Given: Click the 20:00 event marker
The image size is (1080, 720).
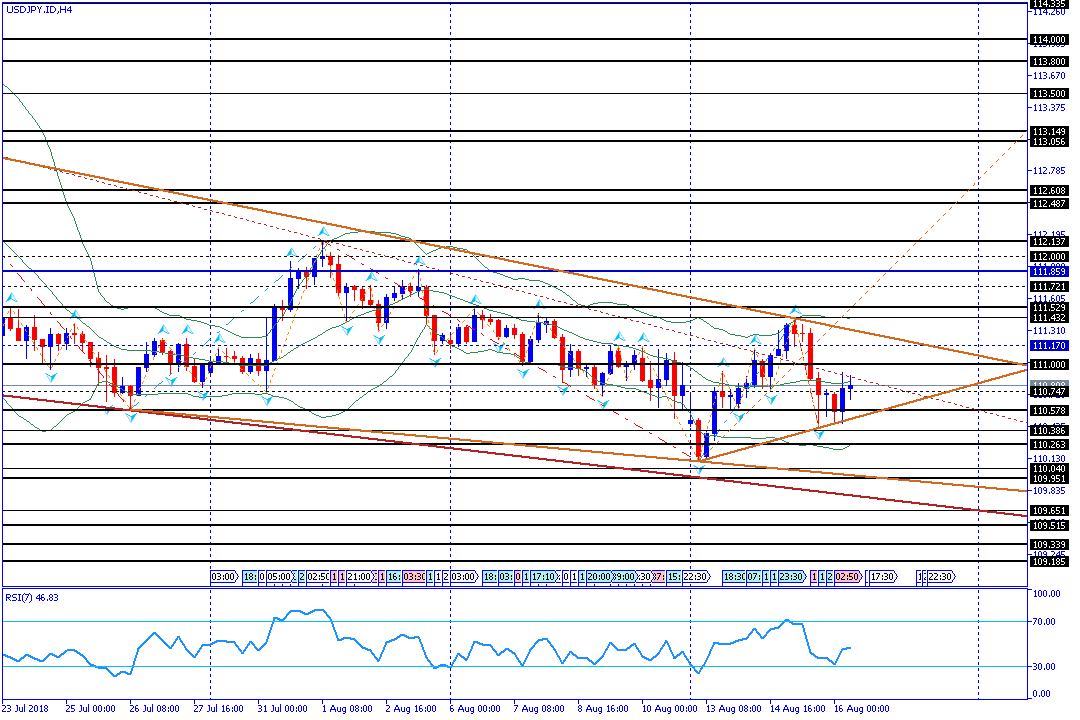Looking at the screenshot, I should tap(599, 576).
